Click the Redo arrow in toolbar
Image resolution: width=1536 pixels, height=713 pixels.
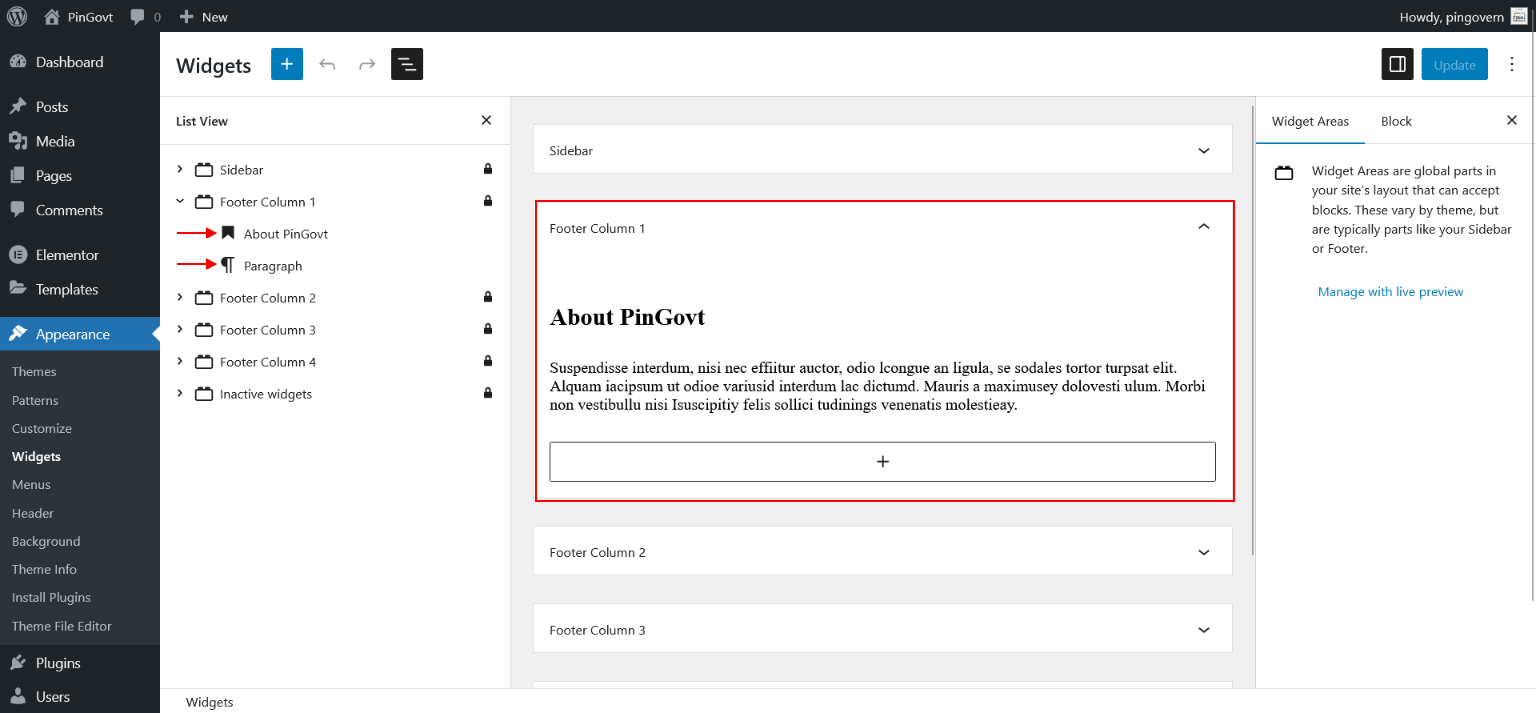point(367,64)
